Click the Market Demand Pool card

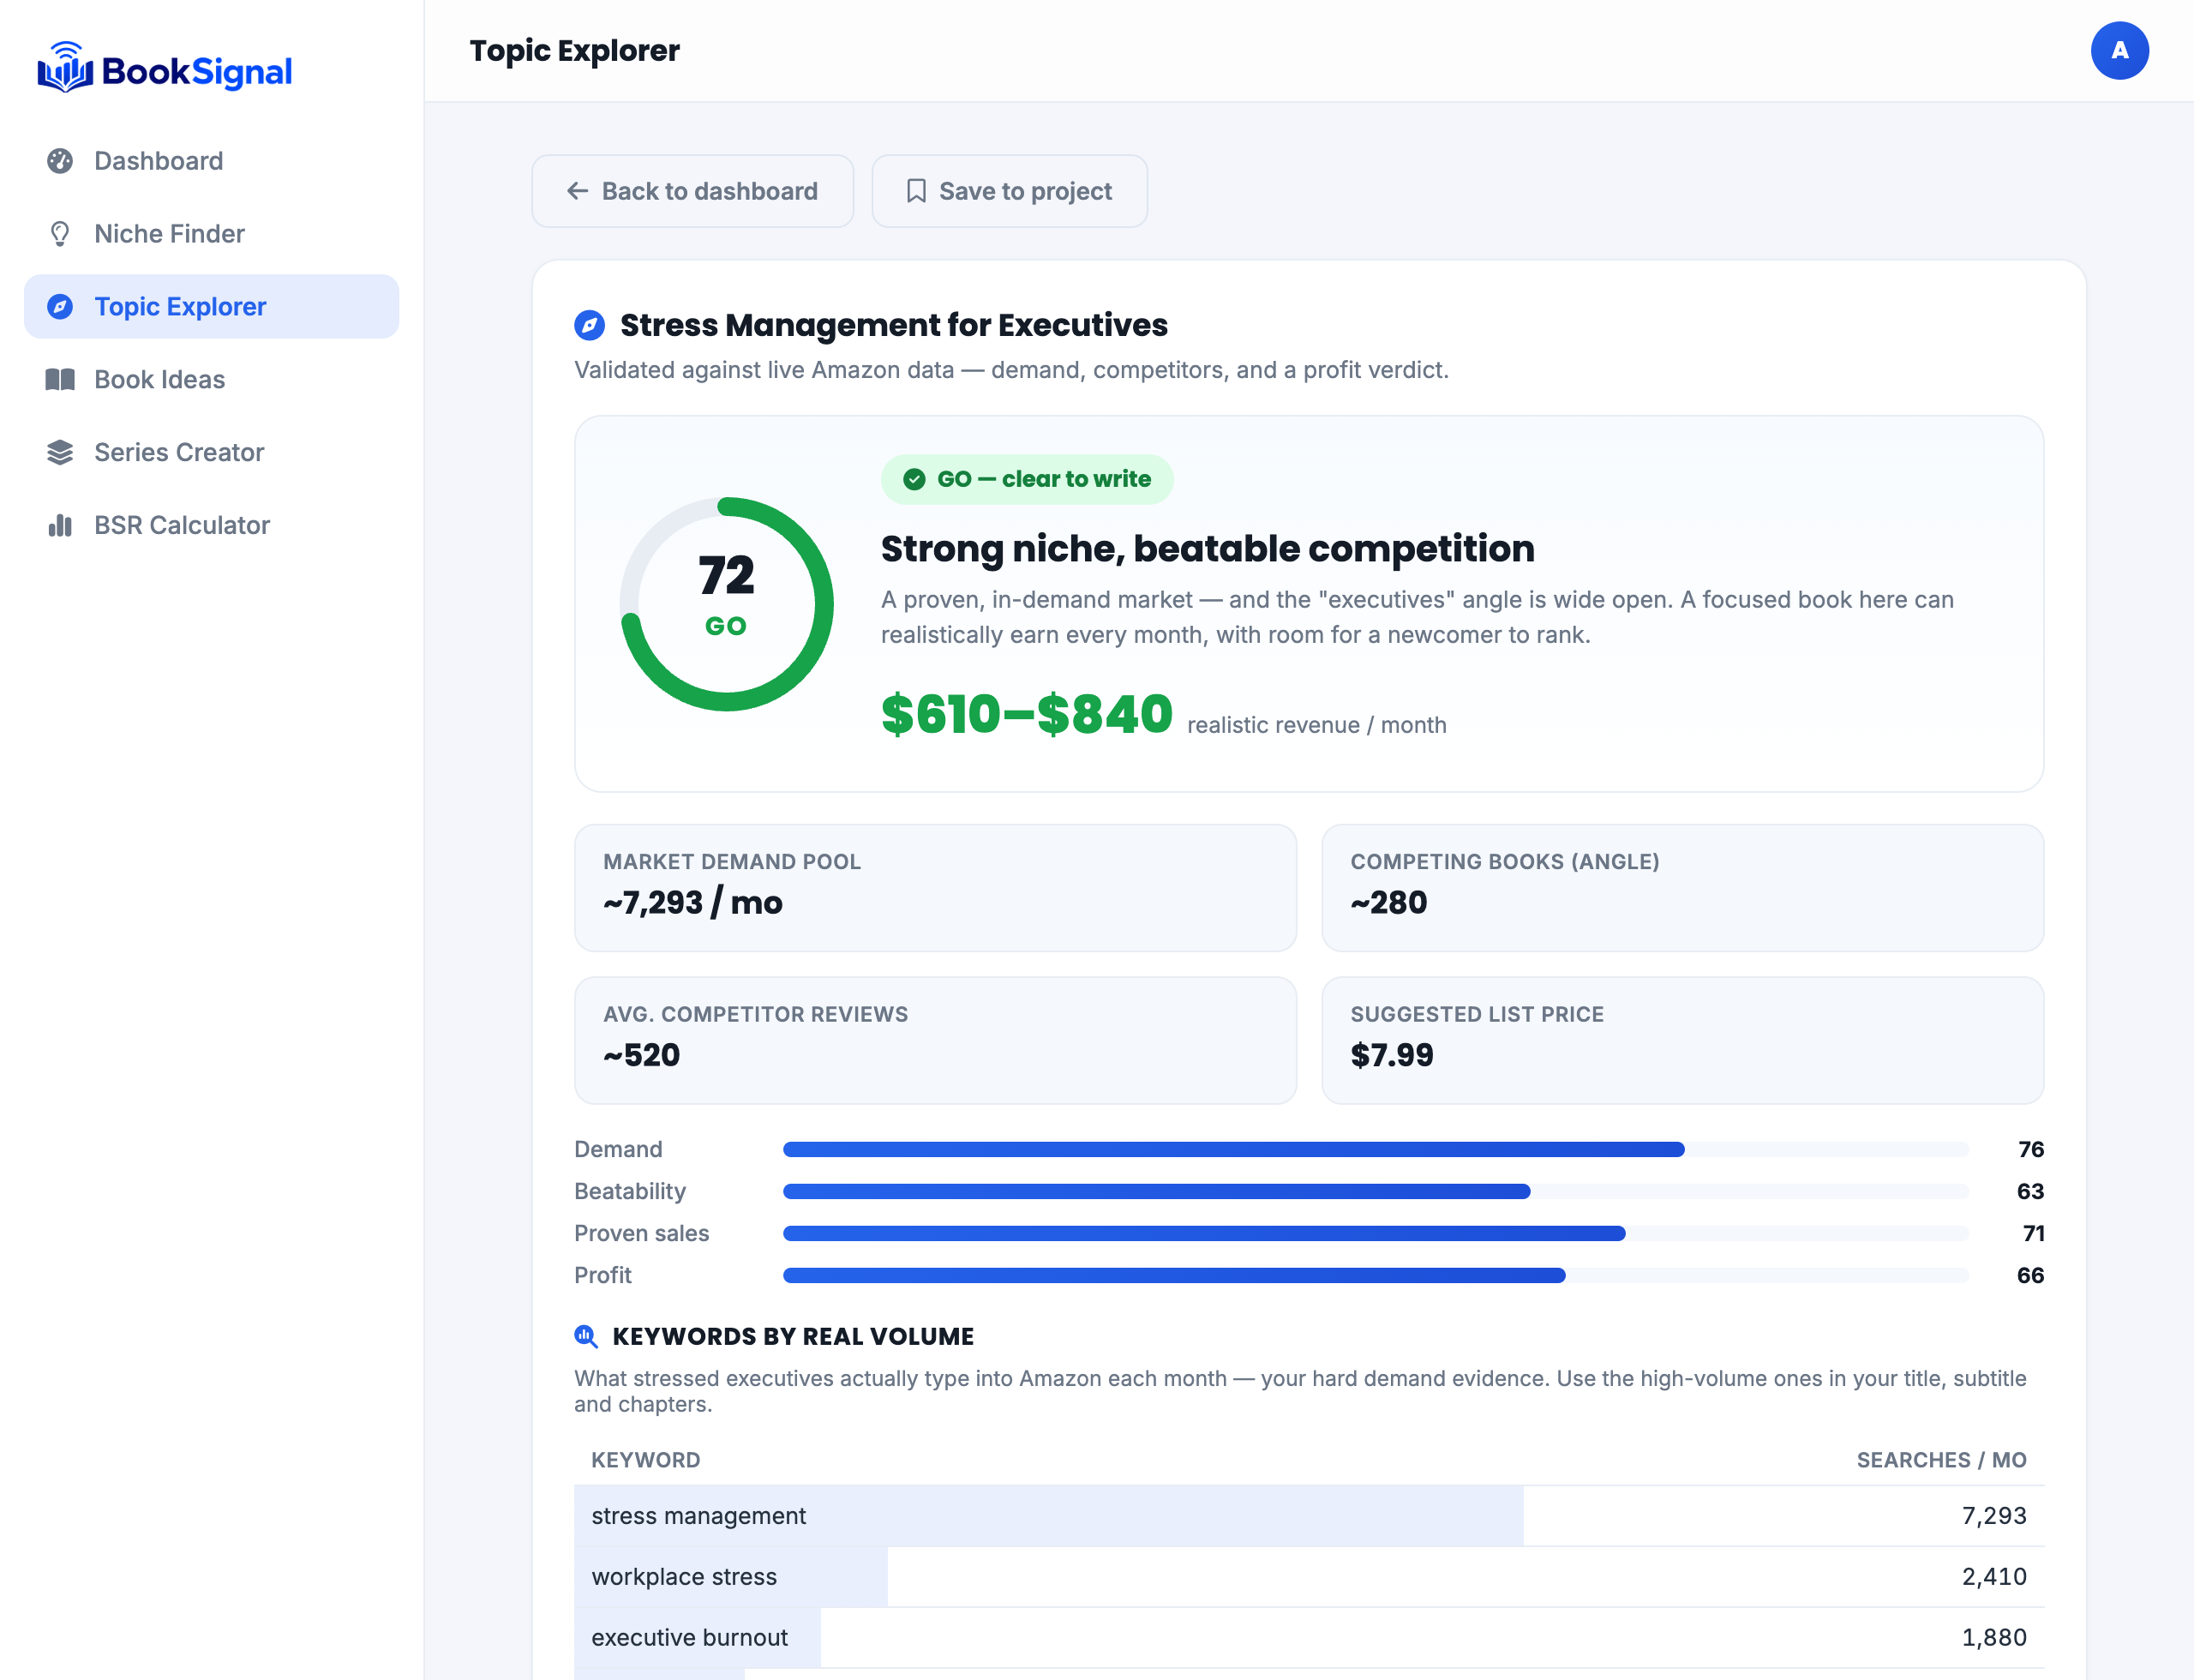pyautogui.click(x=935, y=888)
